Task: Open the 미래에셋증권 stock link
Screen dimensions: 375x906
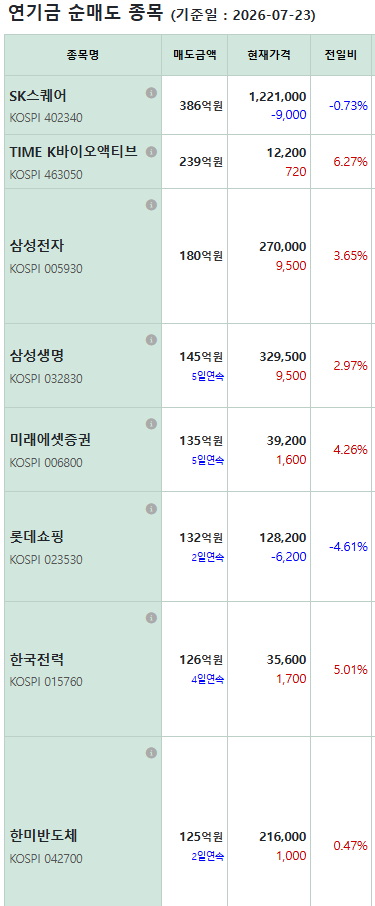Action: [50, 440]
